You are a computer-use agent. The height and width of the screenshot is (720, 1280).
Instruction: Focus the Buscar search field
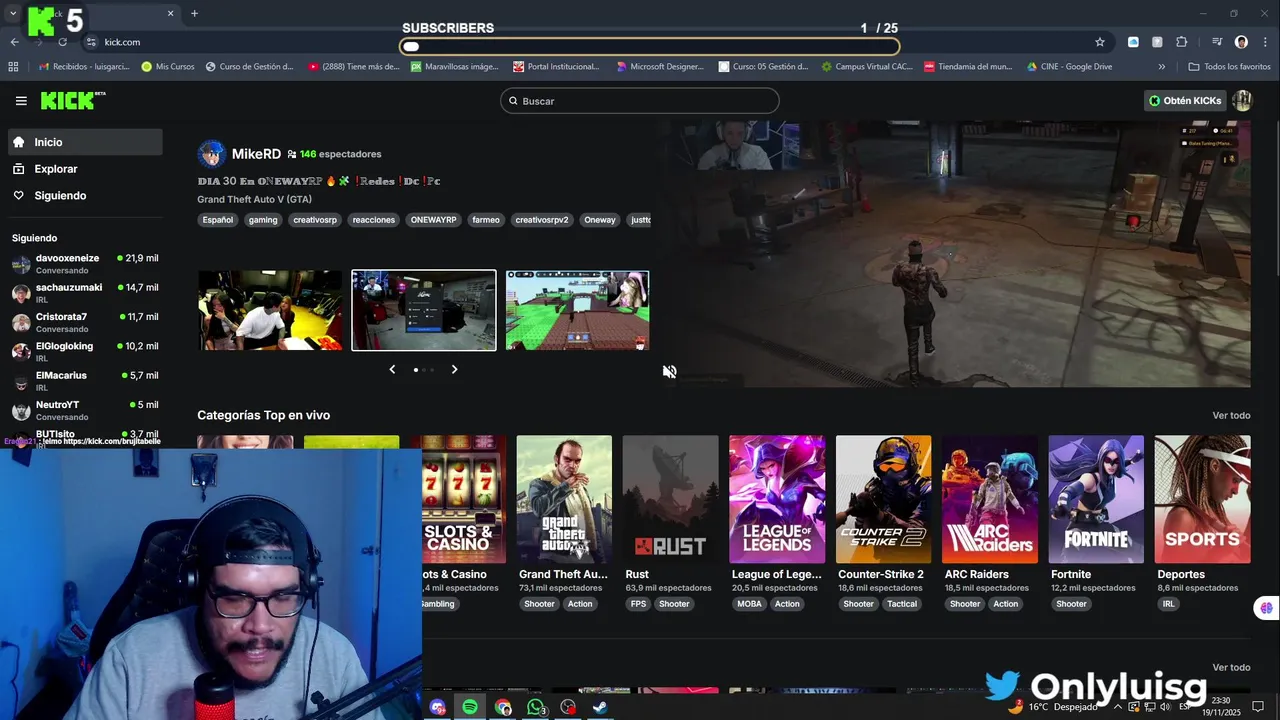[640, 101]
